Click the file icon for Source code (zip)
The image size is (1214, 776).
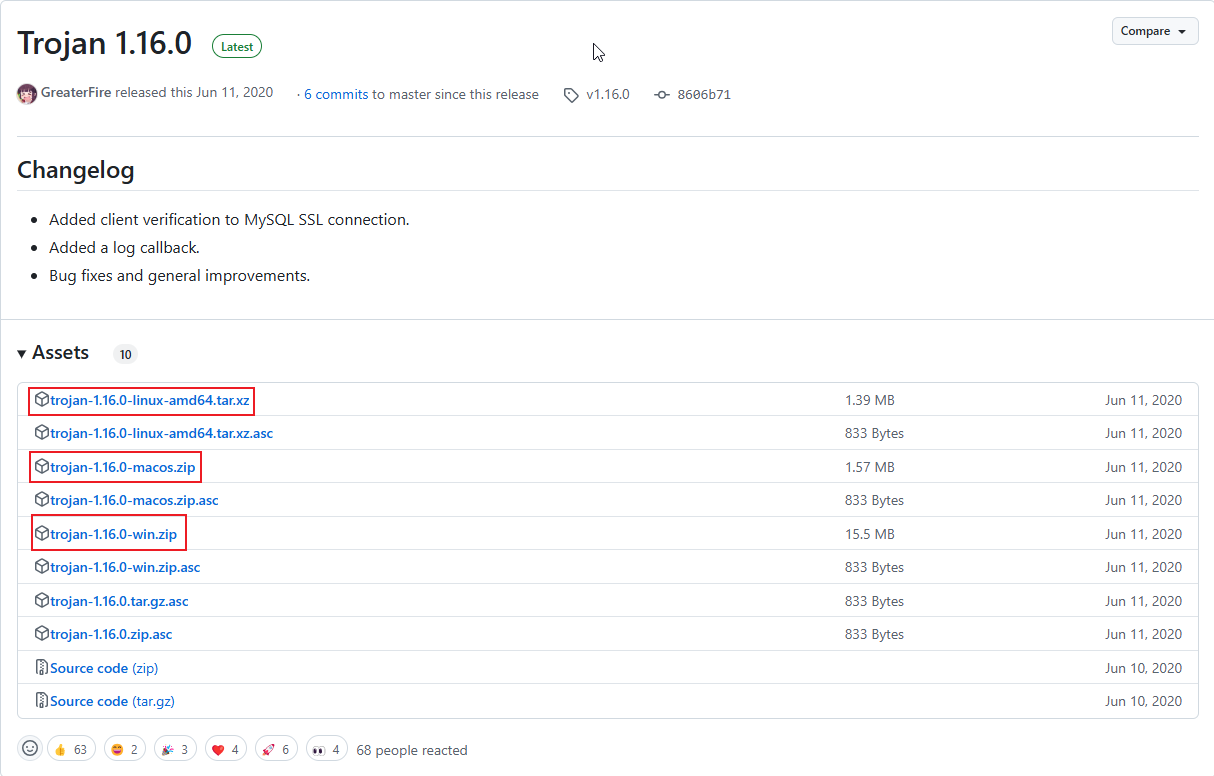point(42,668)
